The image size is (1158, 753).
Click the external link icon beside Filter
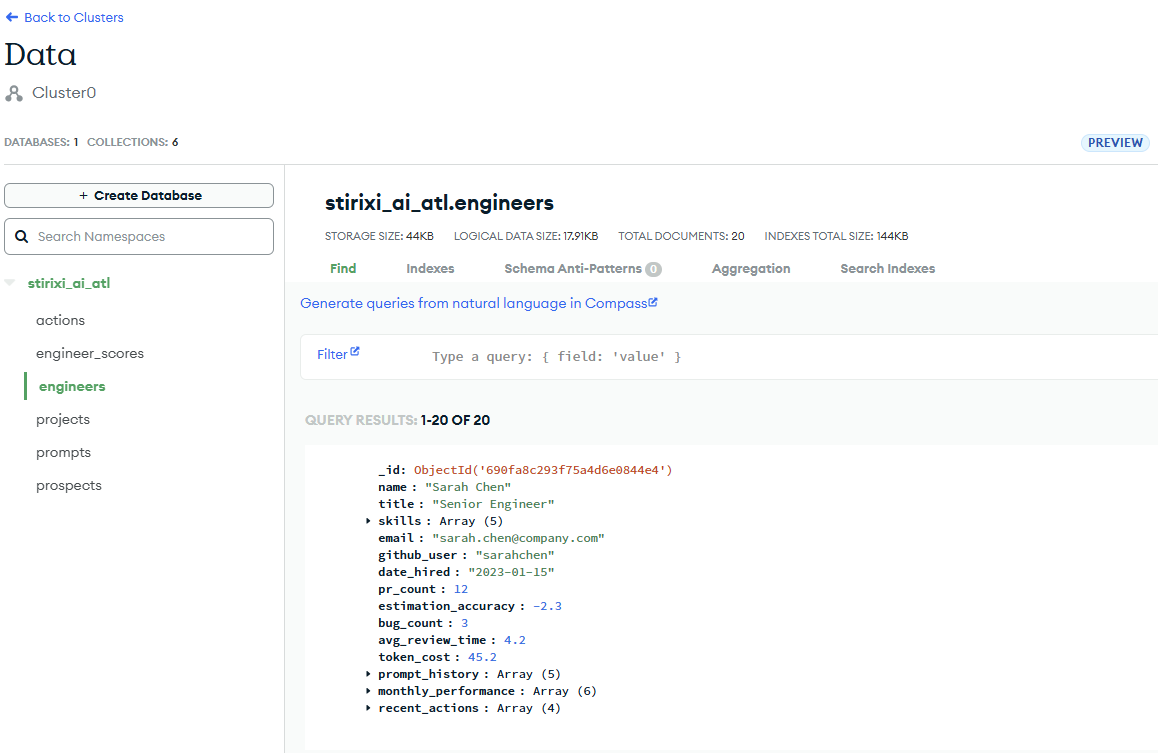[x=354, y=351]
